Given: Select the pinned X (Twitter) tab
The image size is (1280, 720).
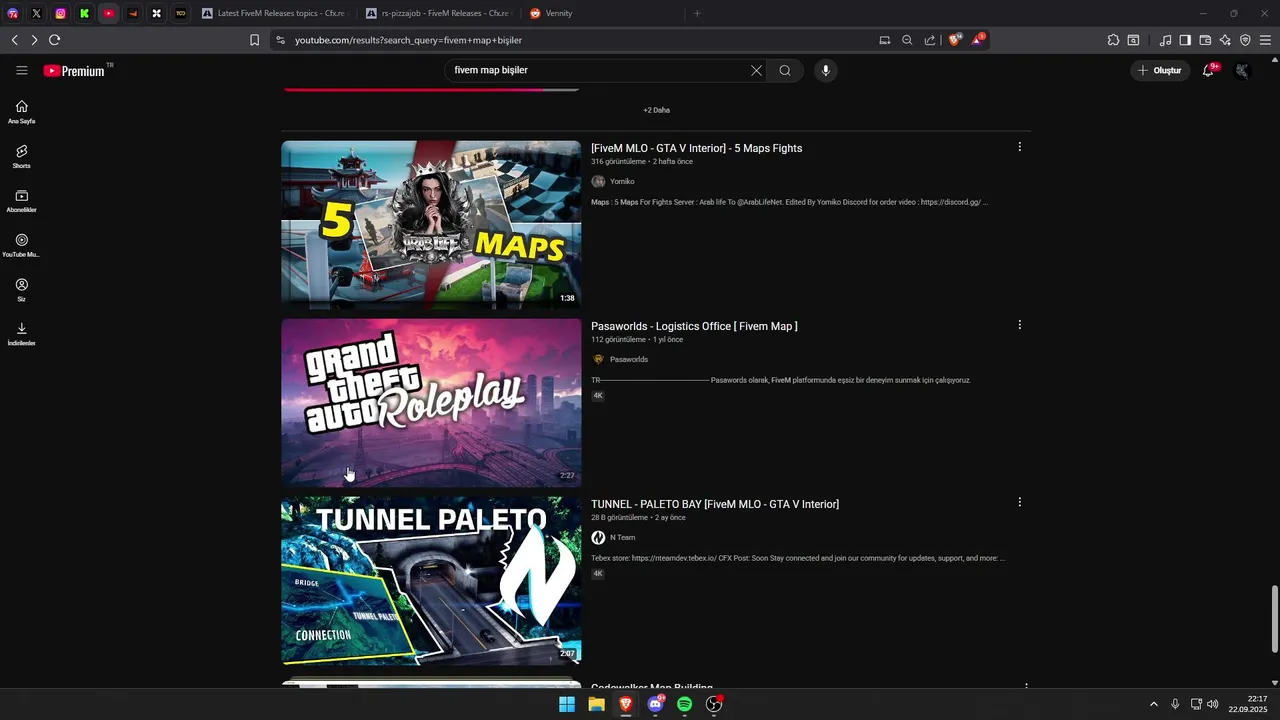Looking at the screenshot, I should (x=36, y=13).
